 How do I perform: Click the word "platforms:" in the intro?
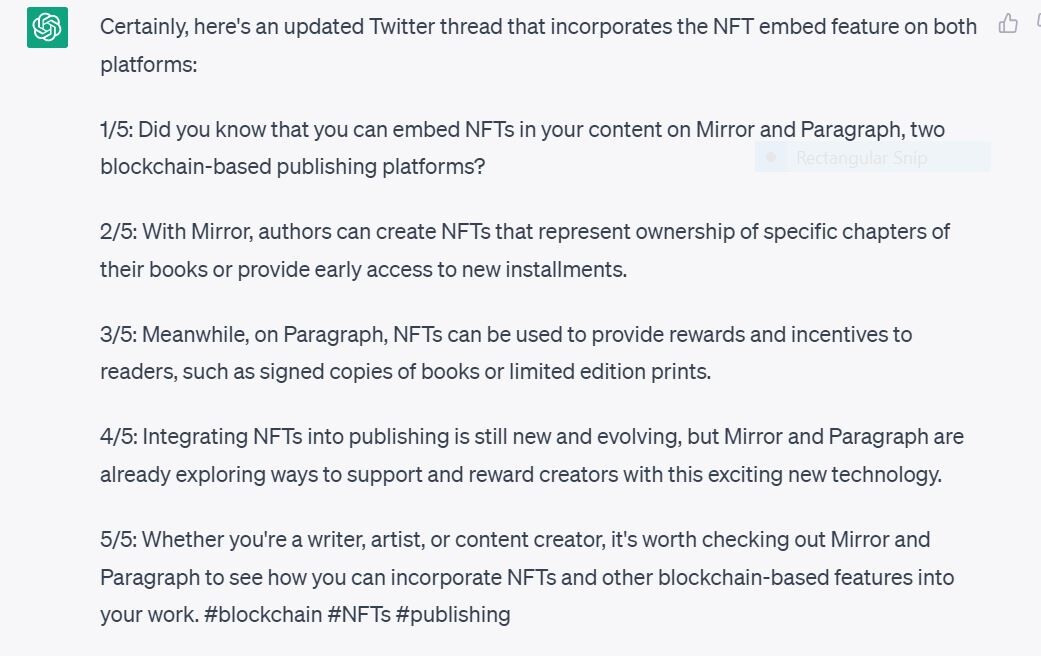pos(149,65)
